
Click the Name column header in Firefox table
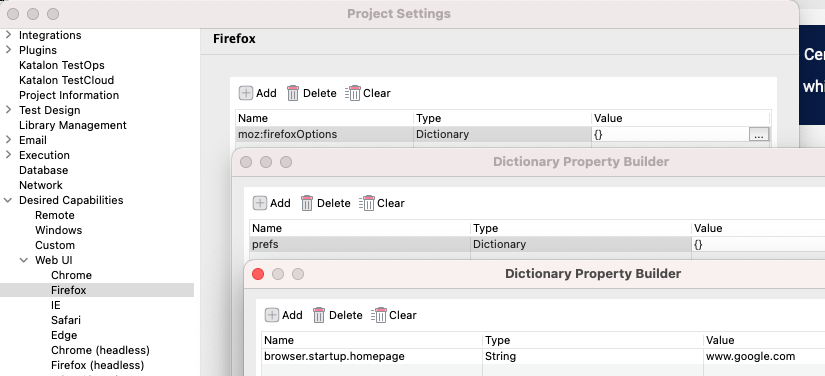[325, 118]
